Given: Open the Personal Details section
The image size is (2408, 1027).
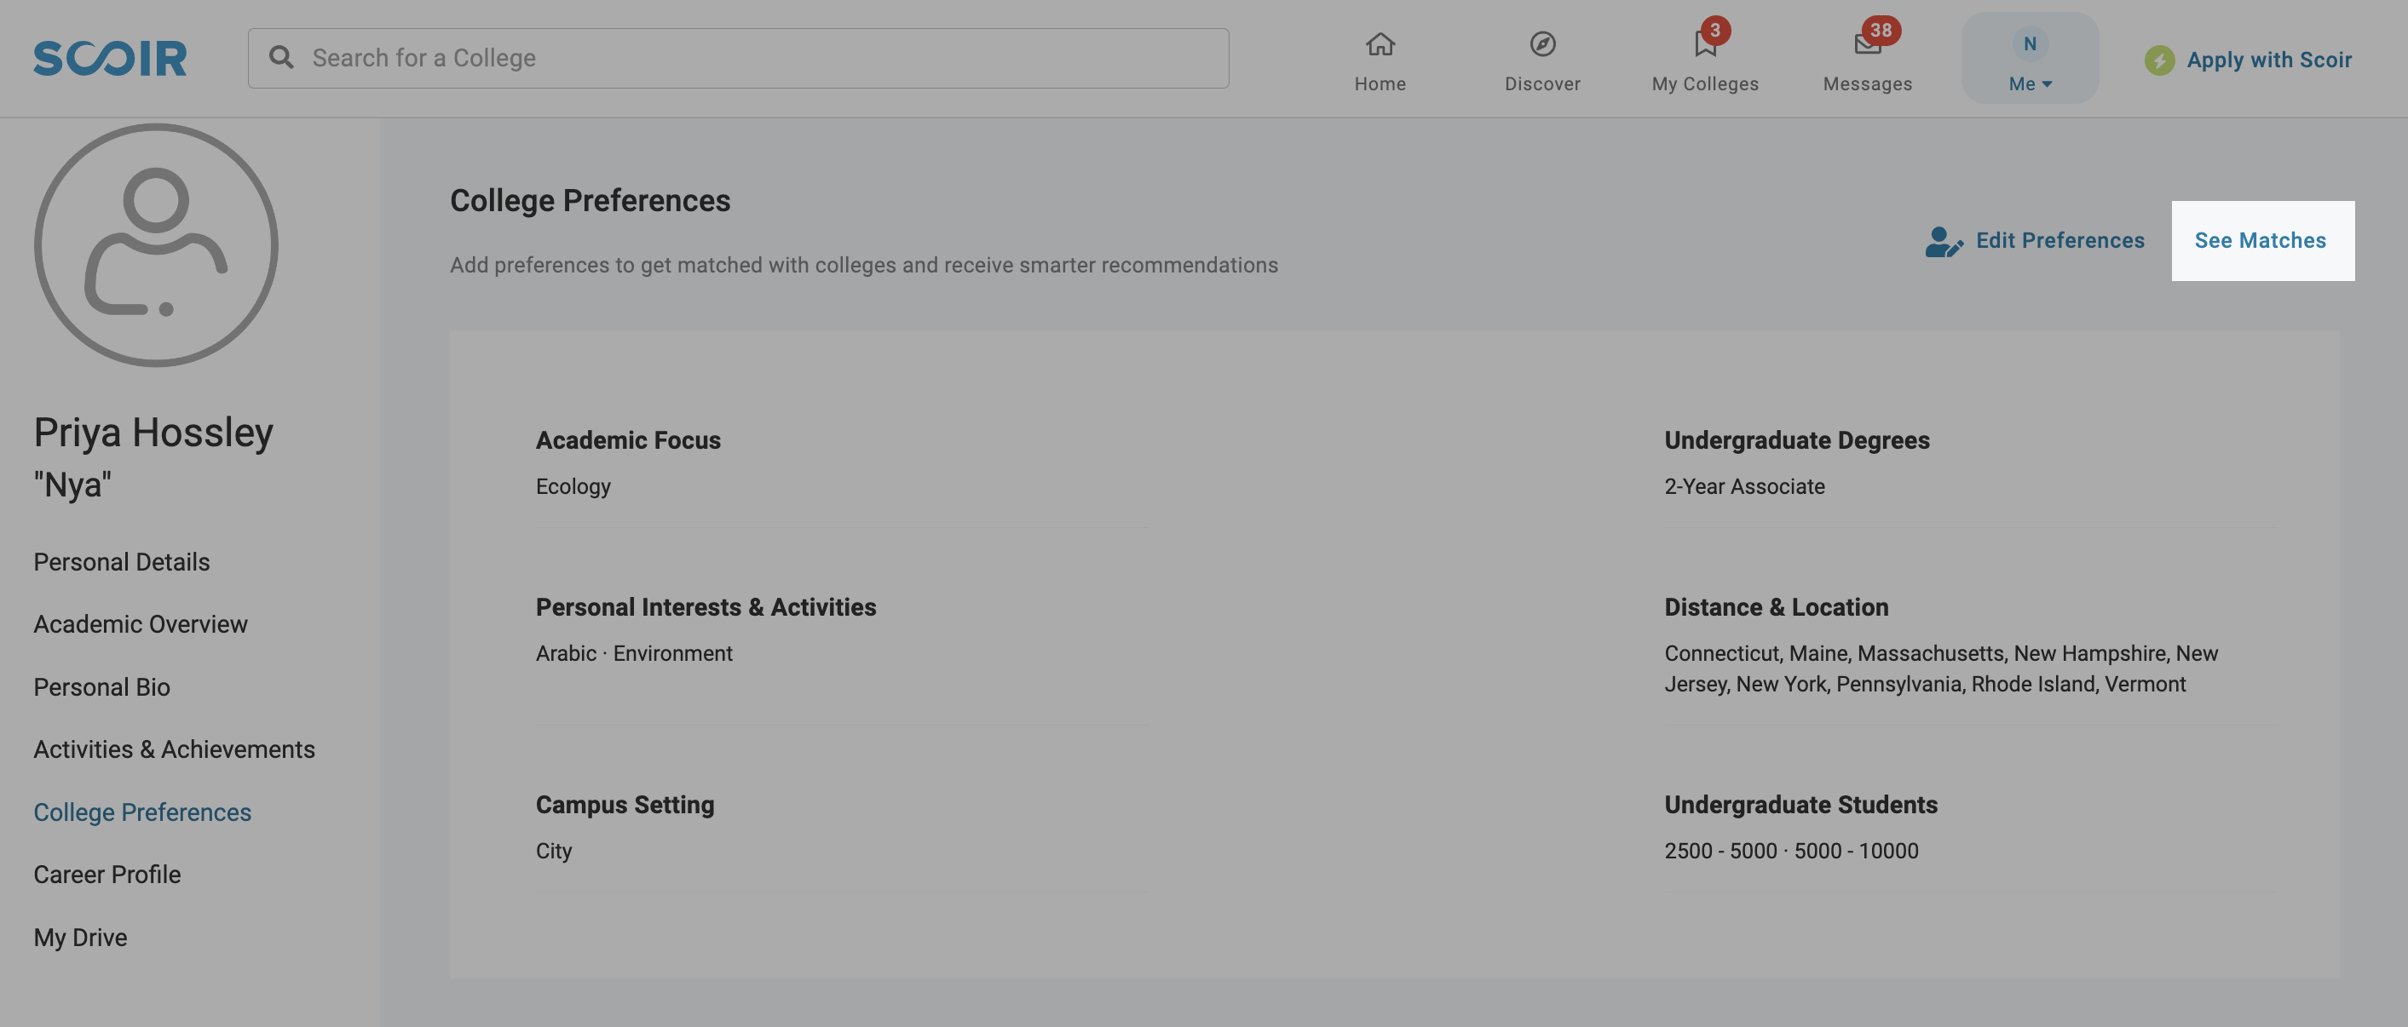Looking at the screenshot, I should tap(121, 561).
